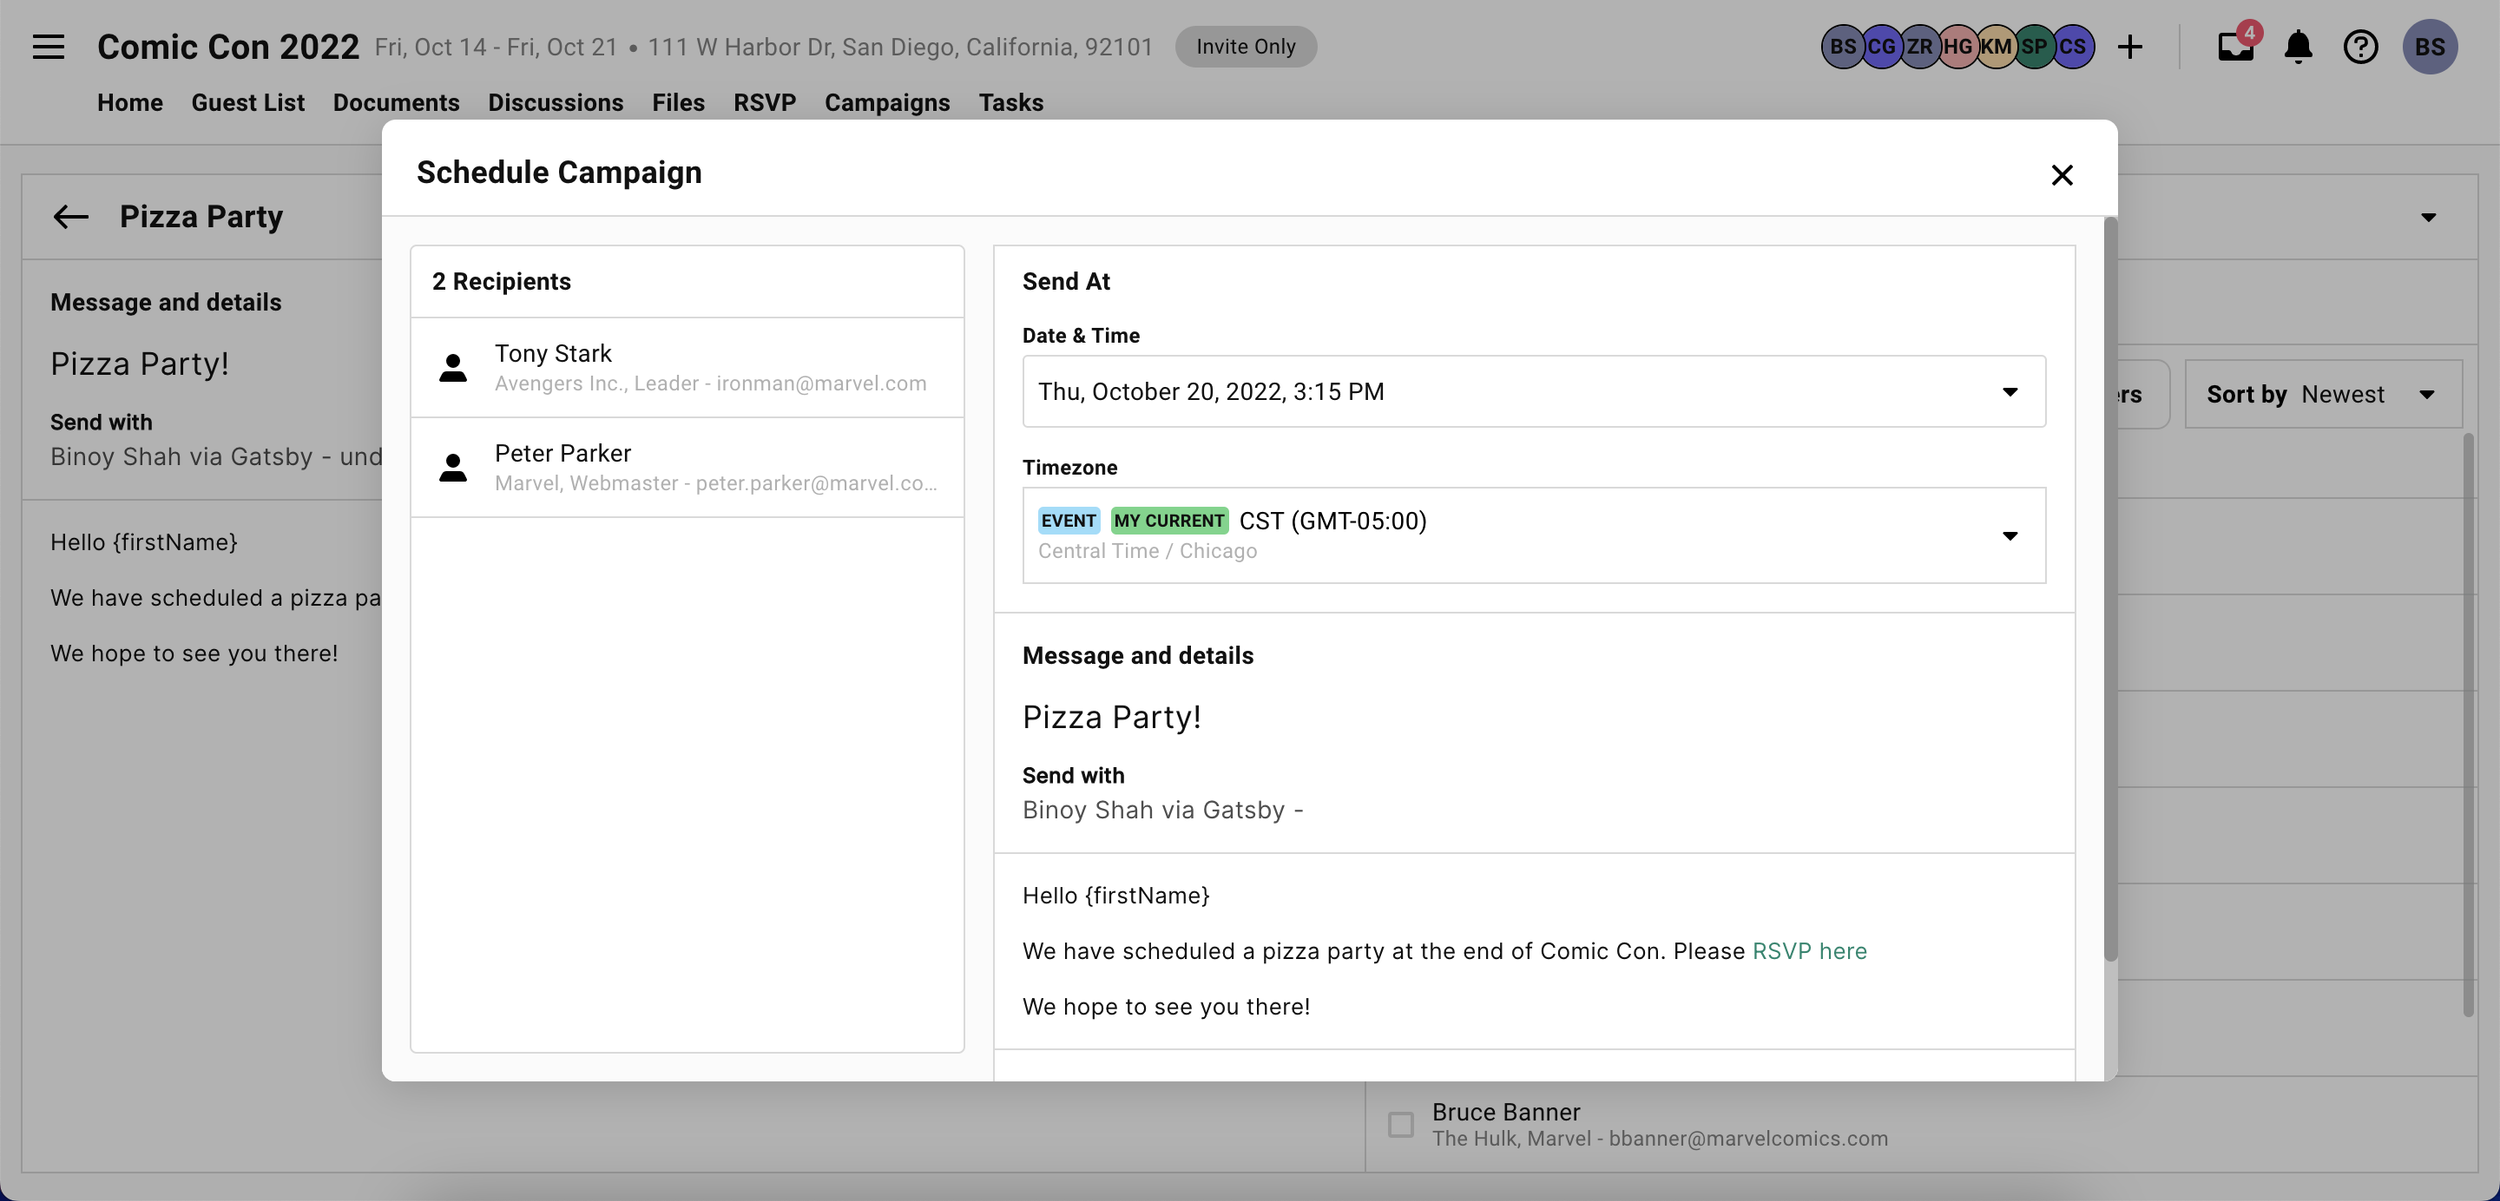Open the help question mark icon
This screenshot has height=1201, width=2500.
point(2360,47)
